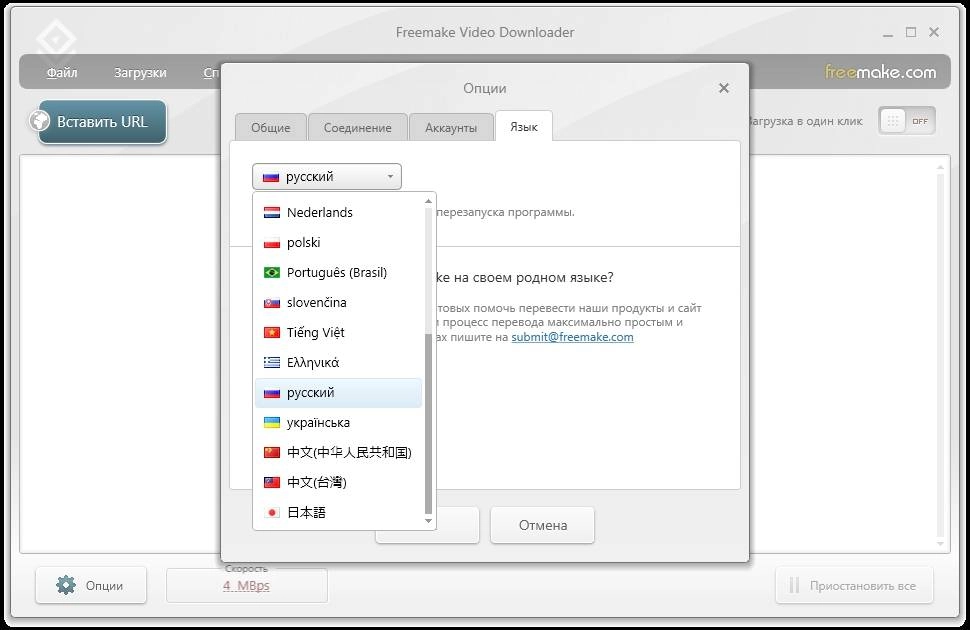Close the Опции dialog with X
Viewport: 970px width, 630px height.
tap(724, 88)
